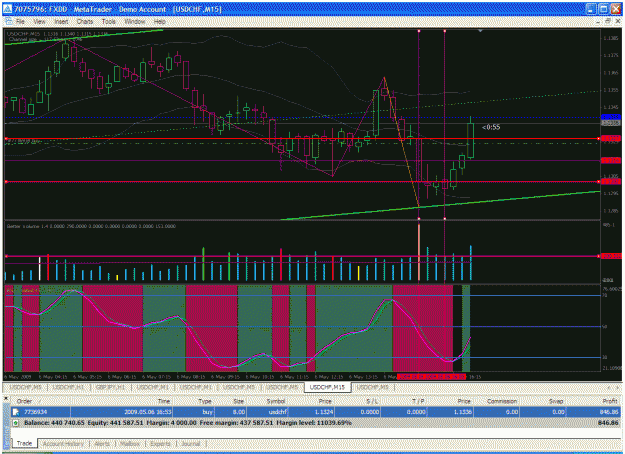Close the chart child window

[x=618, y=22]
